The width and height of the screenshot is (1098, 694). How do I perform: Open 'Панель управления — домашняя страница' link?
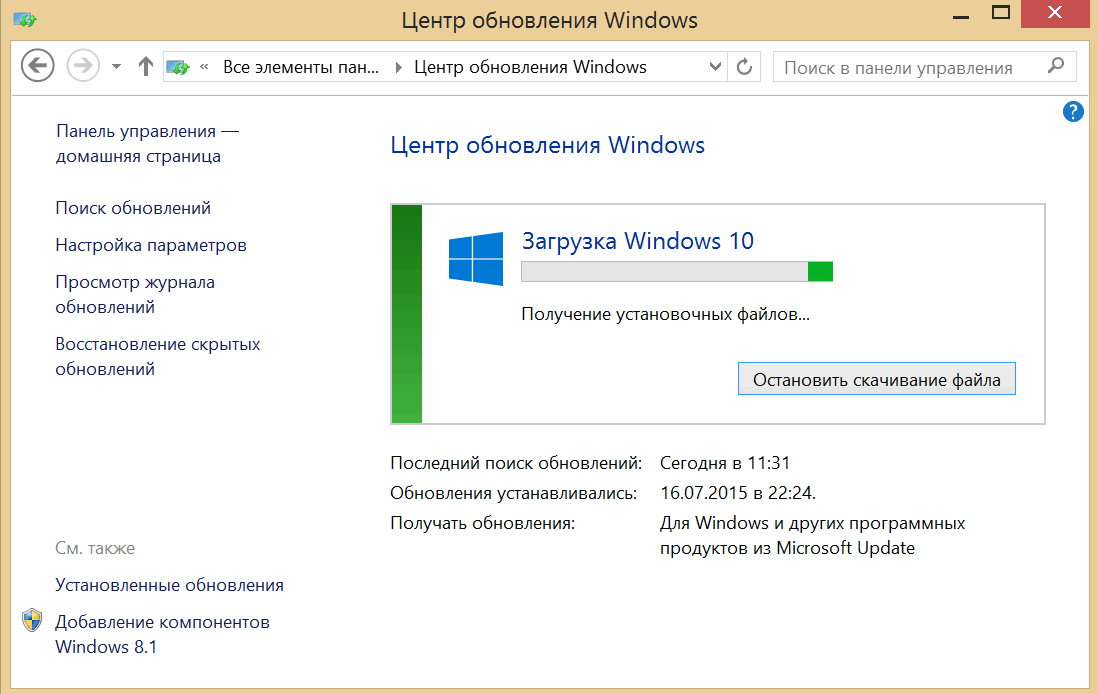pos(148,144)
